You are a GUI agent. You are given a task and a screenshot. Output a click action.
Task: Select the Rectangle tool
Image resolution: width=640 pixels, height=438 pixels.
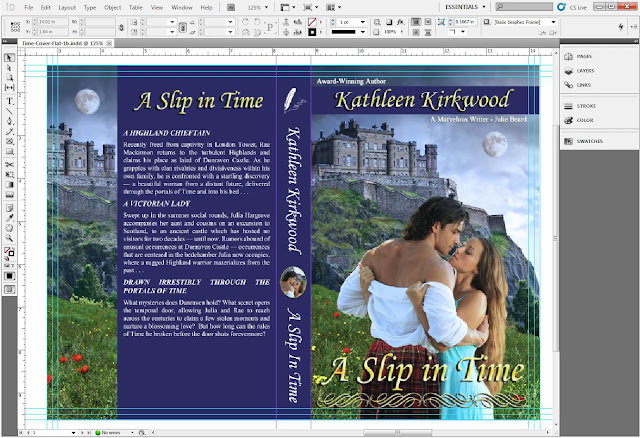click(9, 151)
